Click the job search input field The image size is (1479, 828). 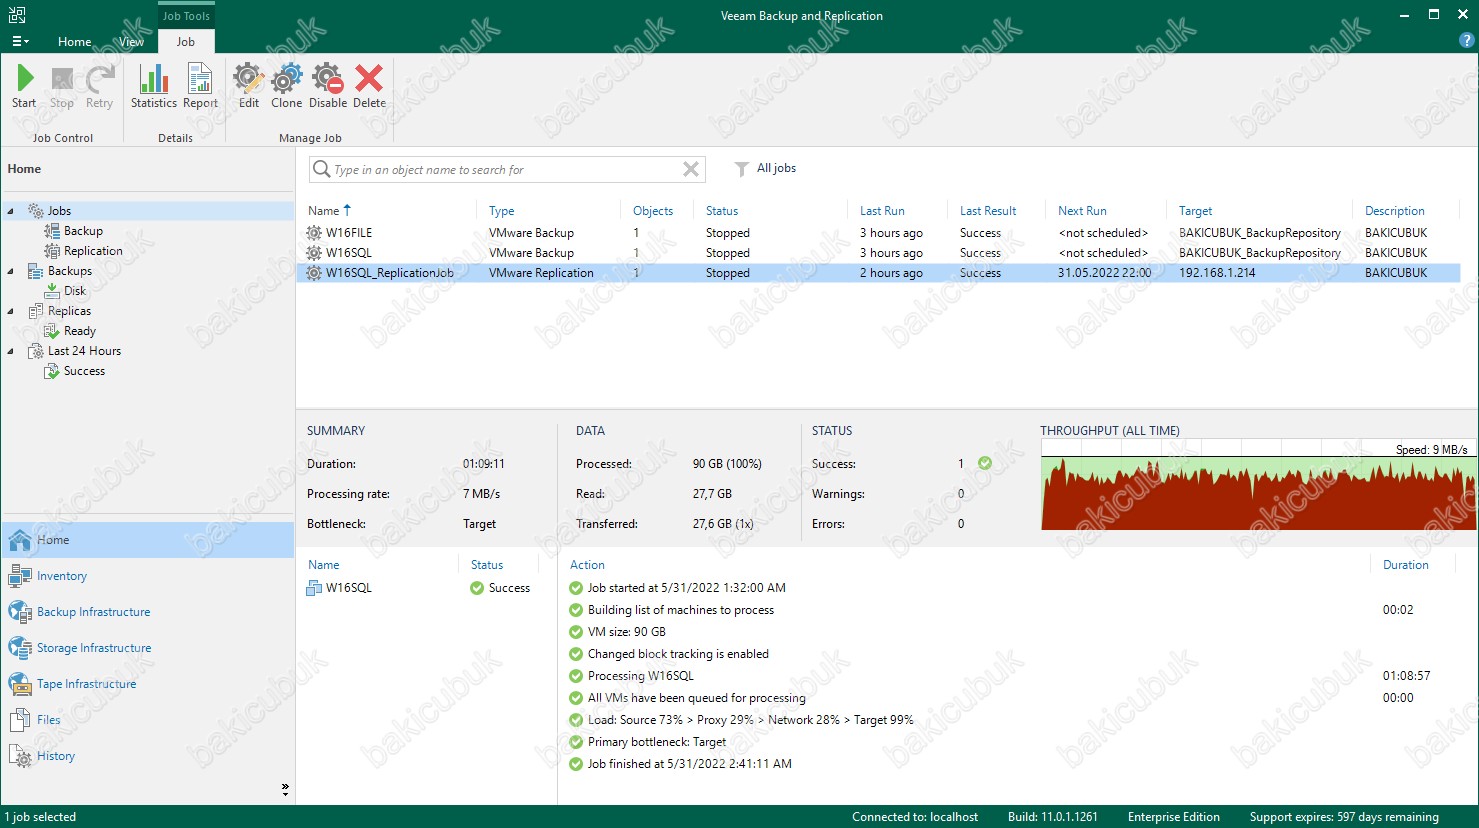505,169
